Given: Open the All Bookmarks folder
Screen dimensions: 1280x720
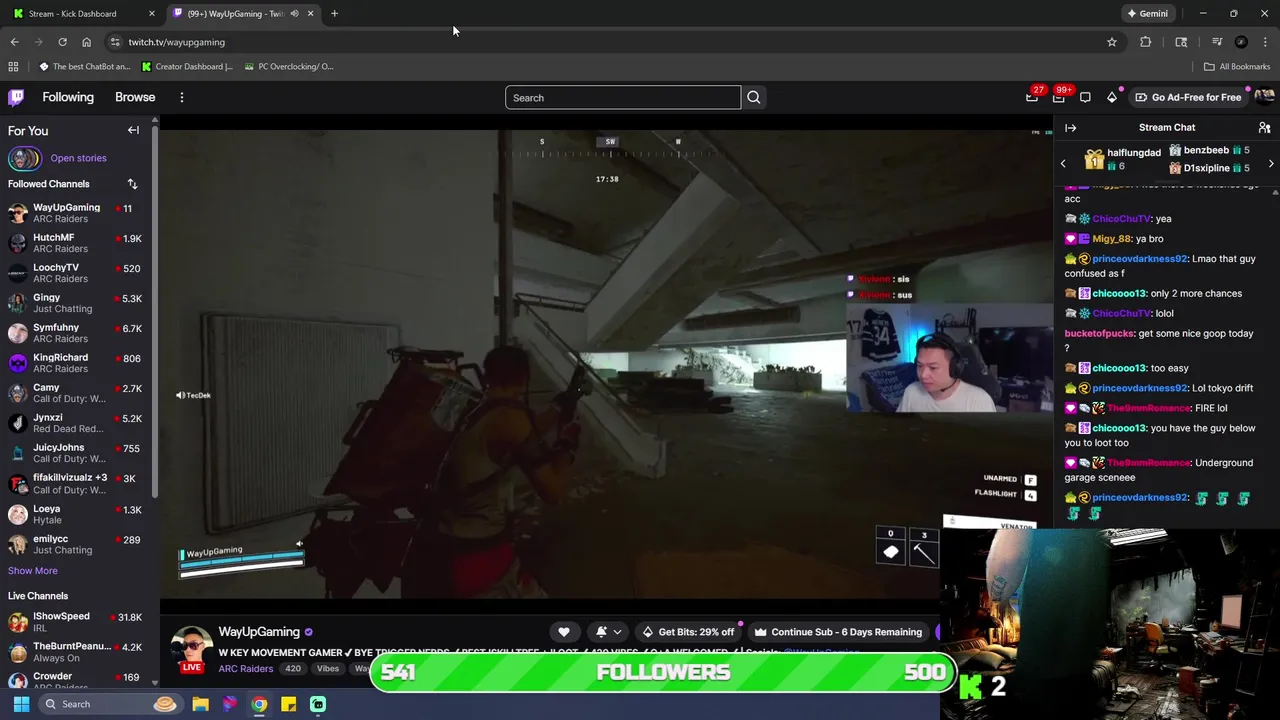Looking at the screenshot, I should coord(1237,67).
